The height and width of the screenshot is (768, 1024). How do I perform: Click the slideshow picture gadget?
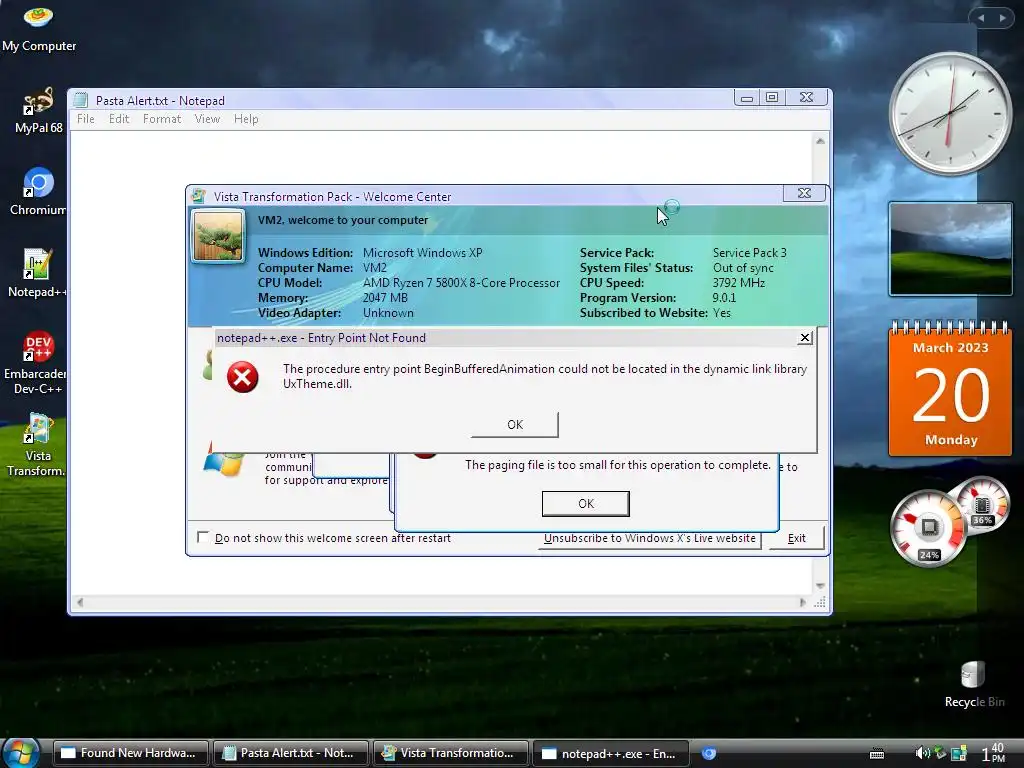(x=950, y=249)
